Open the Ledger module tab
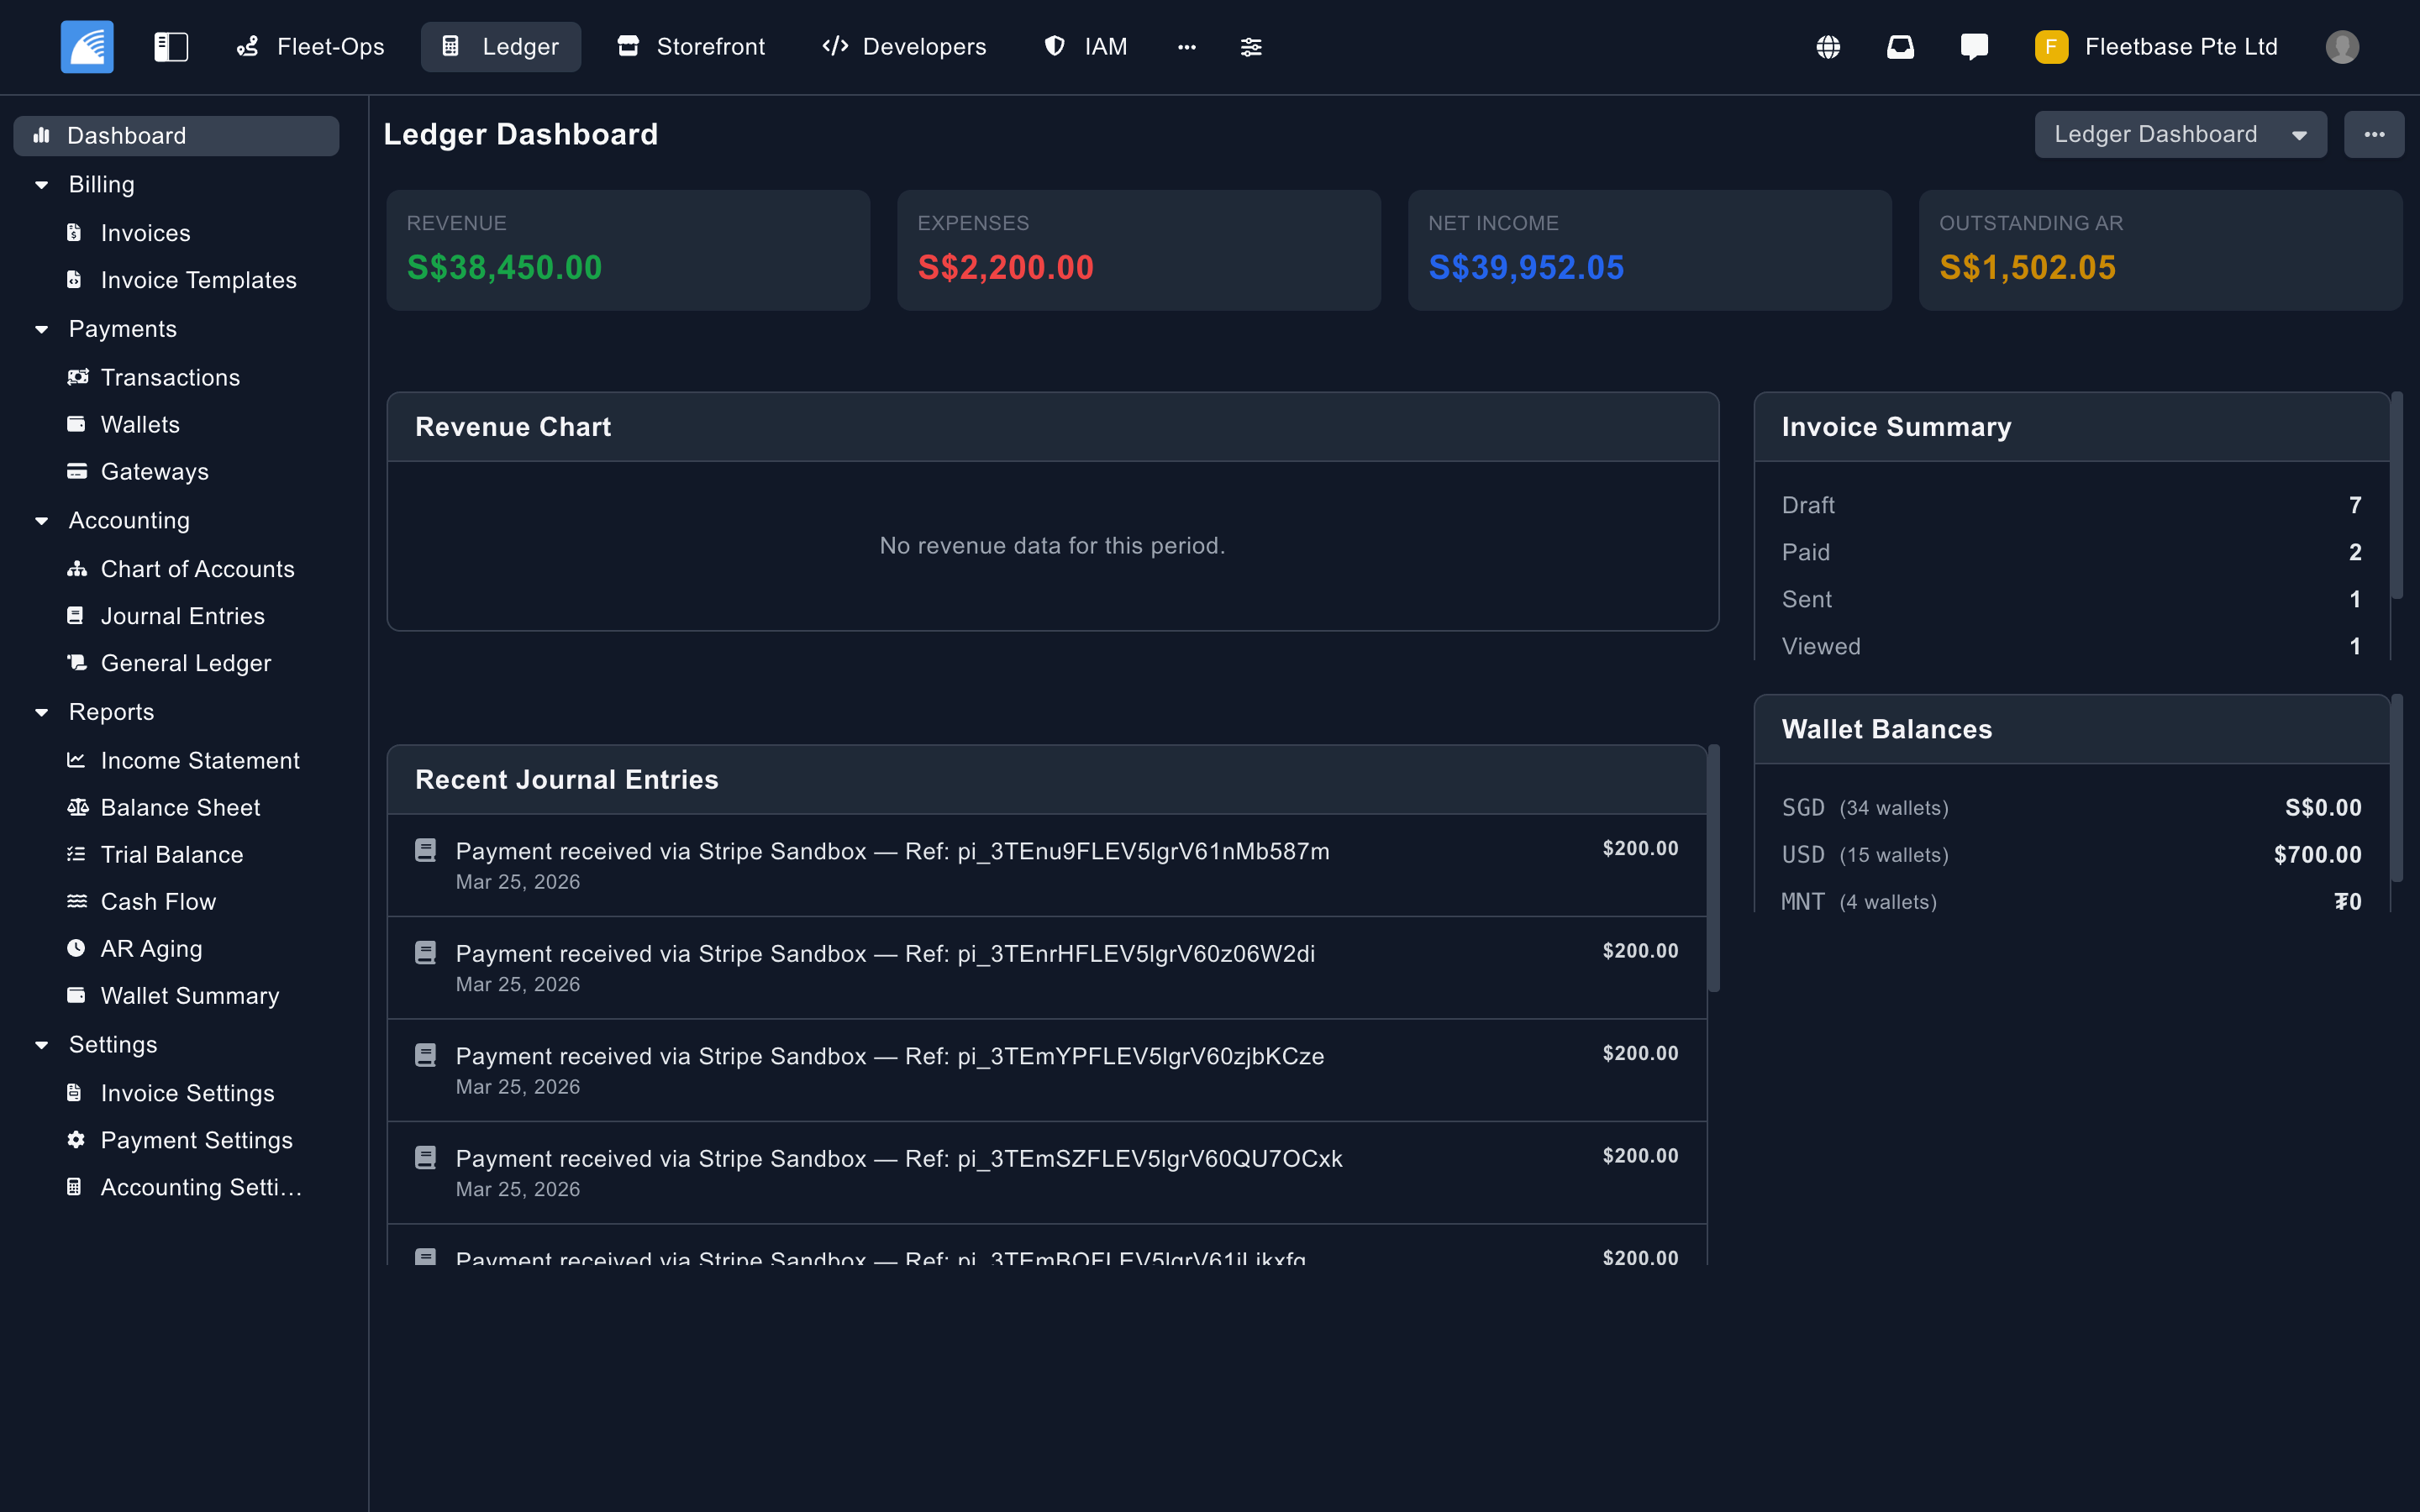Screen dimensions: 2420x1512 click(501, 47)
